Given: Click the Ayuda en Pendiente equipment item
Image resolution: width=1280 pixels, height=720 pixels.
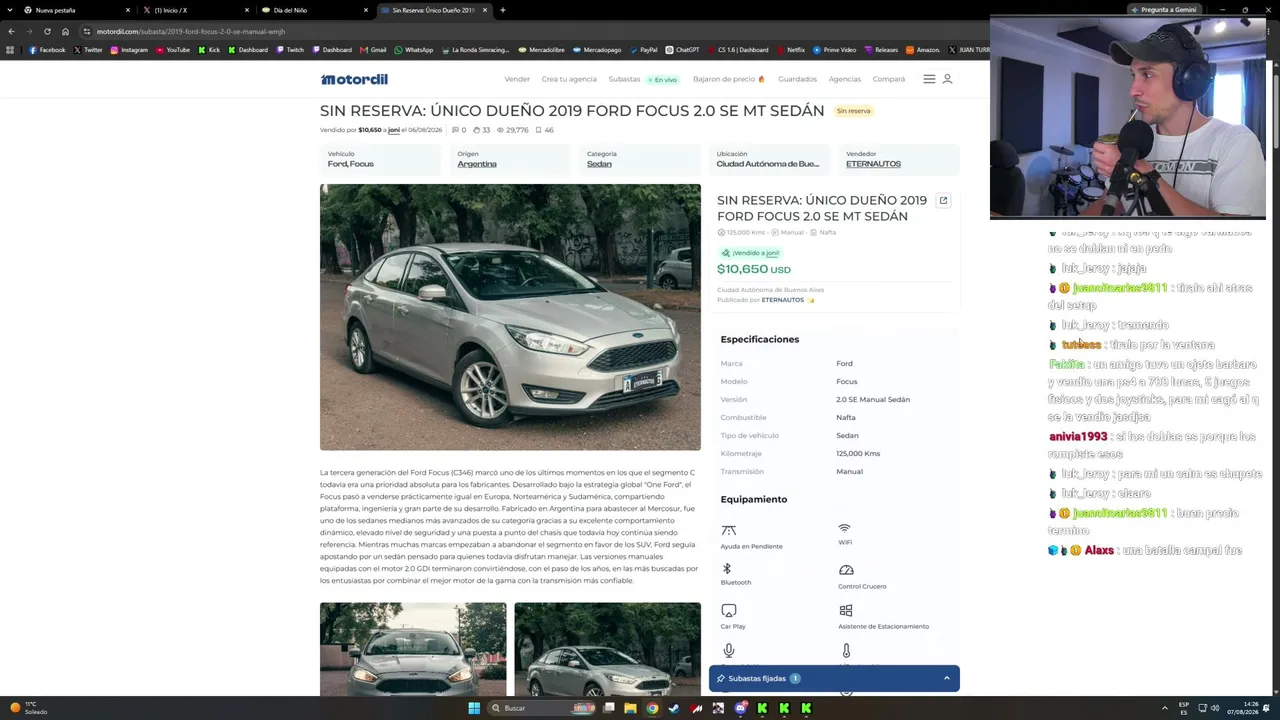Looking at the screenshot, I should 752,537.
